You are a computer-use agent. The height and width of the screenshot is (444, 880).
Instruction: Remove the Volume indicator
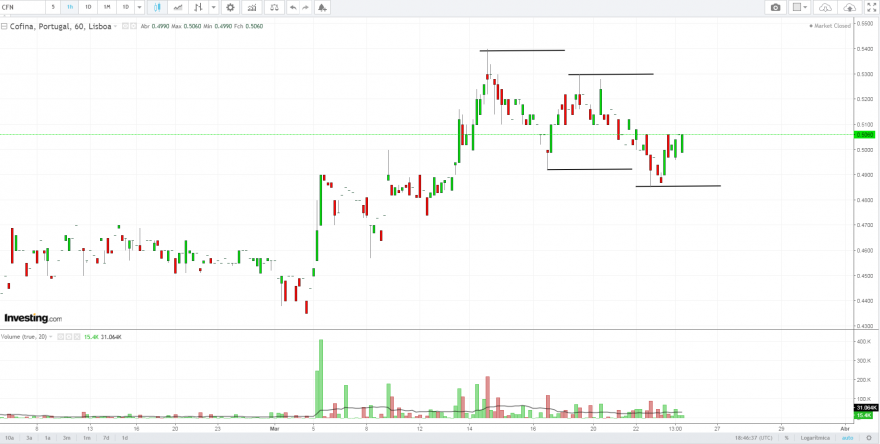pos(76,337)
